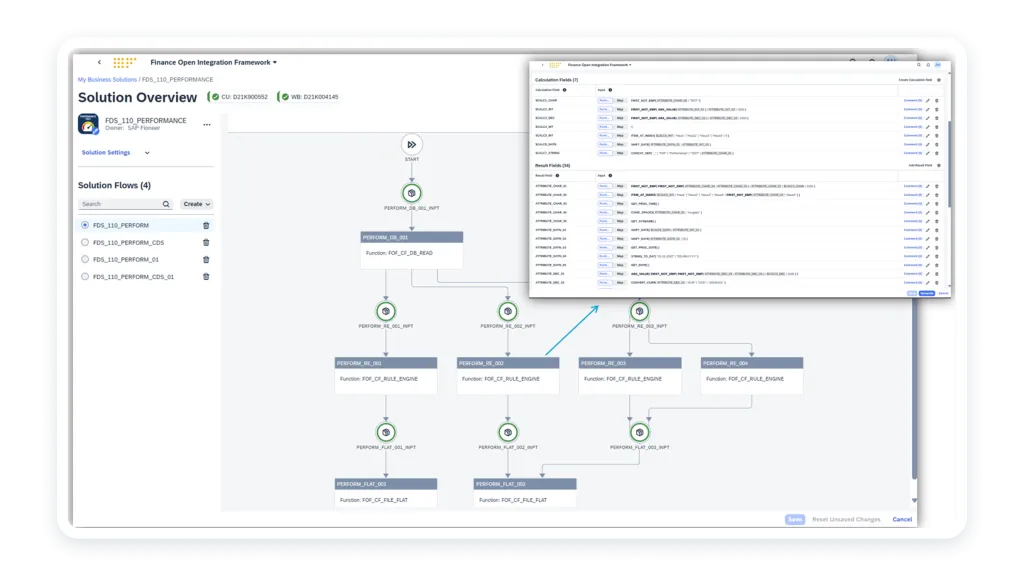
Task: Delete the ATTRIBUTE_CHAR_03 result field row
Action: click(936, 204)
